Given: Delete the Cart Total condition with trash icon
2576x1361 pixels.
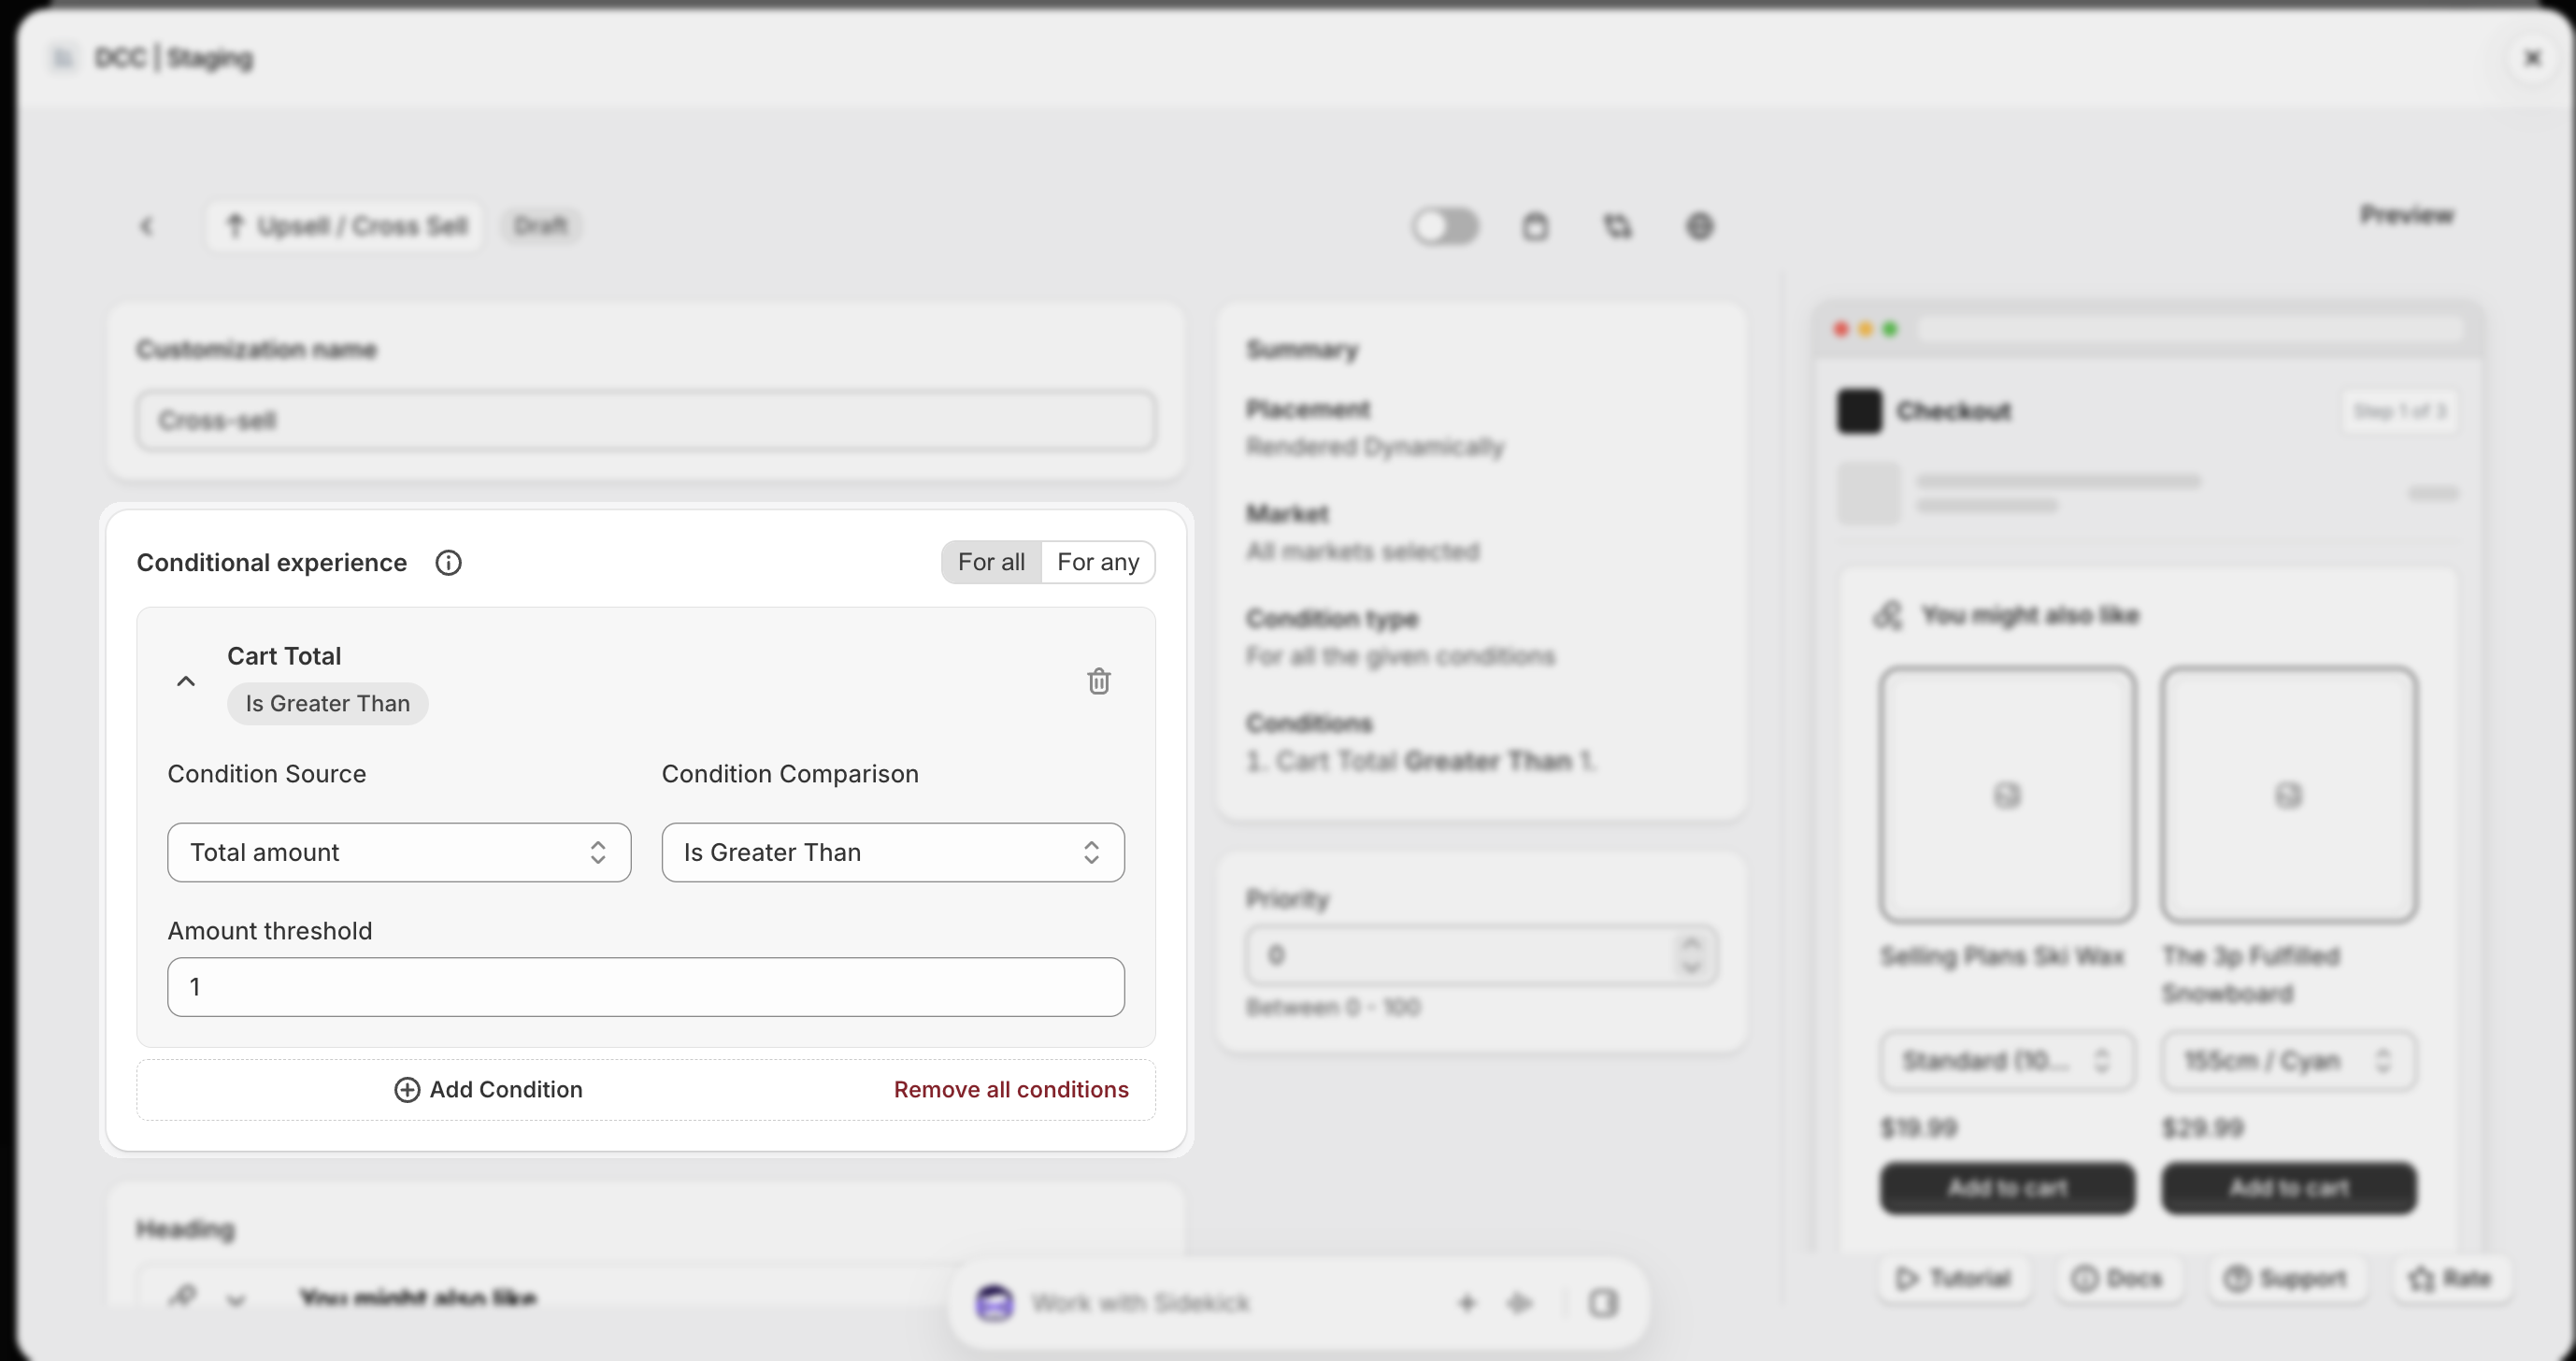Looking at the screenshot, I should coord(1099,681).
